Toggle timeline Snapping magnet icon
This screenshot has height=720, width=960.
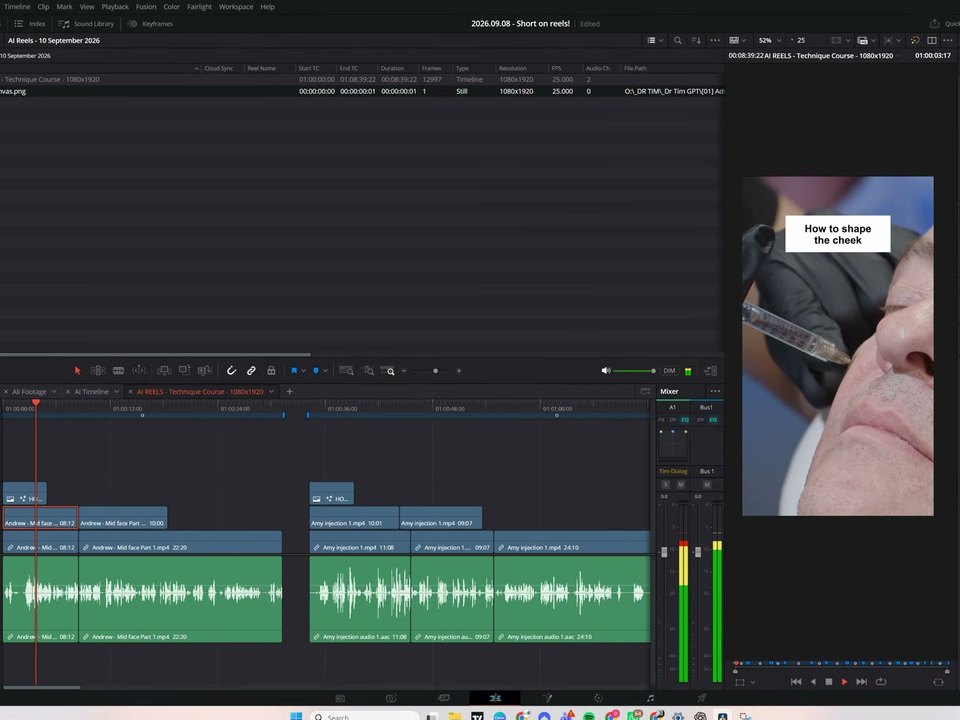tap(231, 370)
